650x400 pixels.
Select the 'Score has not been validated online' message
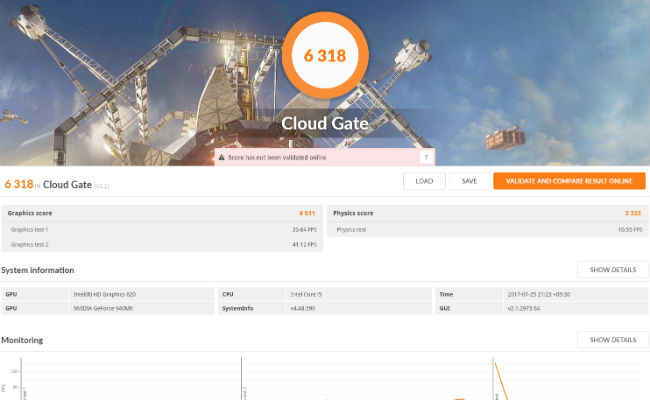point(277,158)
